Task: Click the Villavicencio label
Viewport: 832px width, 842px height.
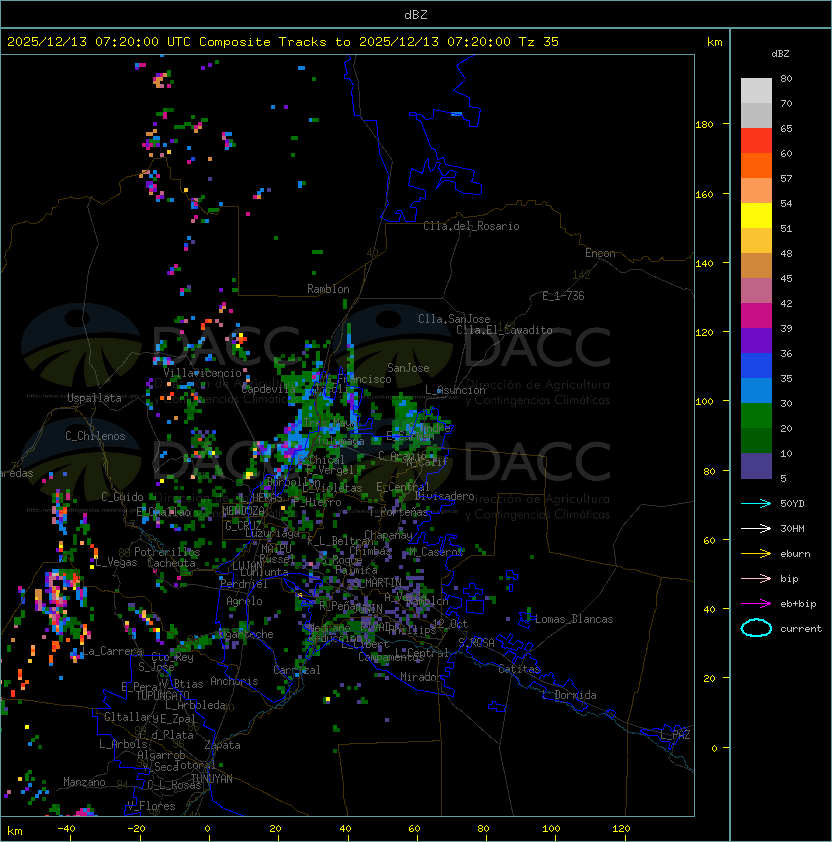Action: point(202,373)
